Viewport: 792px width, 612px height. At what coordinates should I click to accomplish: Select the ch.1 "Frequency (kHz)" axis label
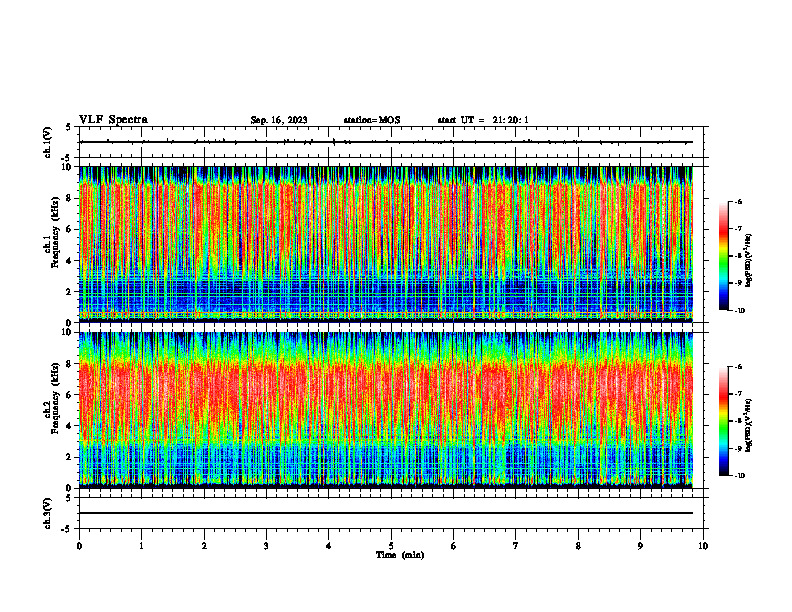click(55, 232)
